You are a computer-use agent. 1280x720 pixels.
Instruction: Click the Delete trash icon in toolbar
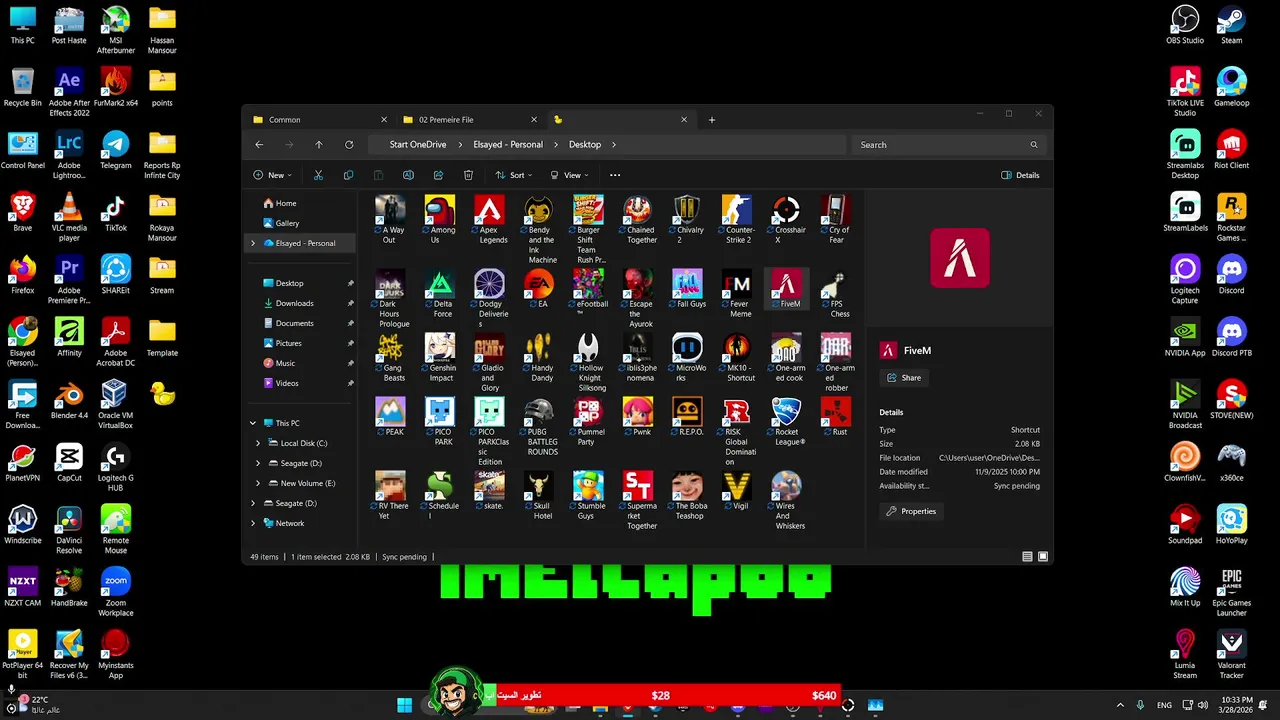(x=468, y=175)
